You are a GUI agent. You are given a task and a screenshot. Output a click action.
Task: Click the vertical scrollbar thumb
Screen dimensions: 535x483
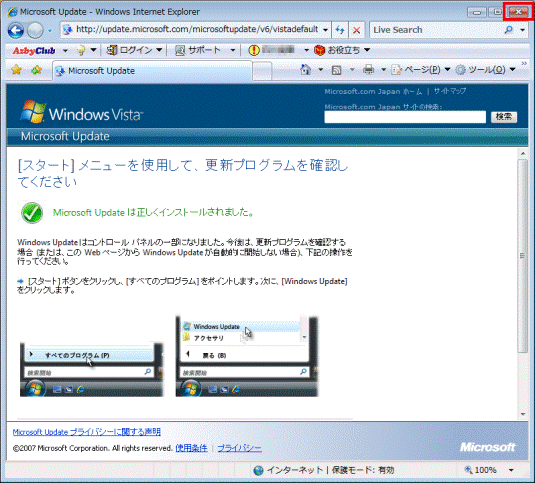point(522,256)
